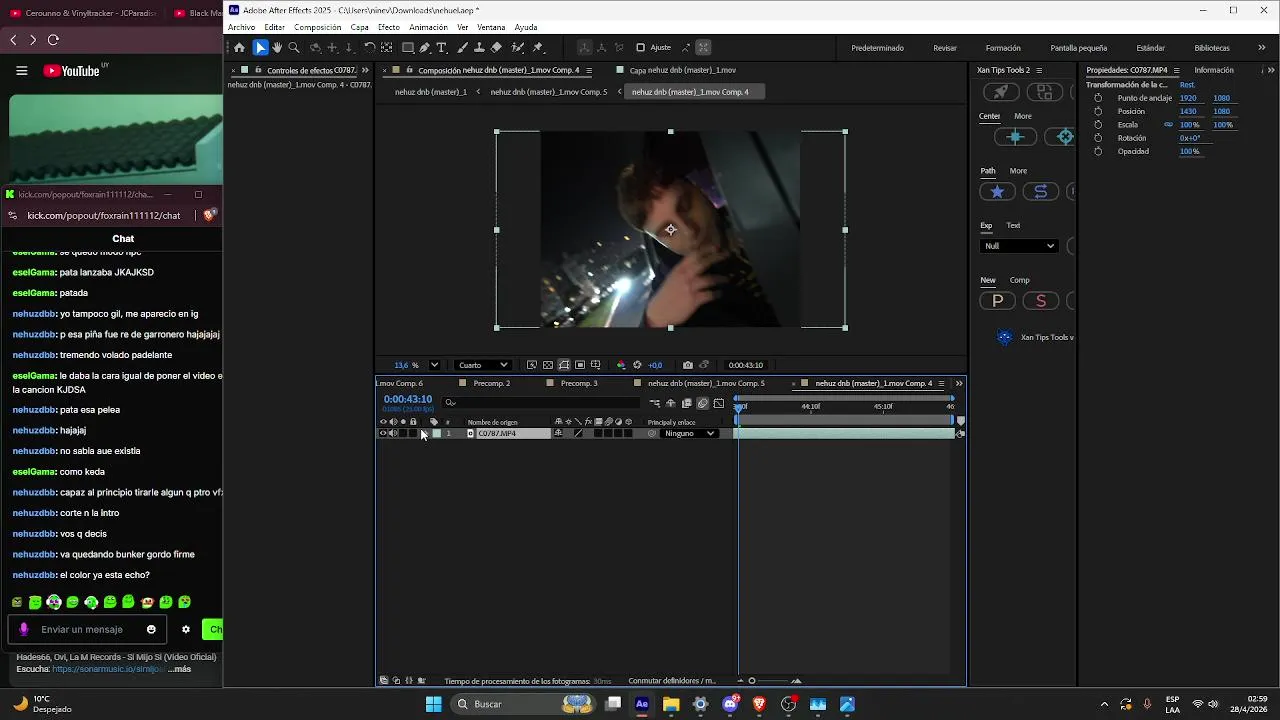Toggle the scale constrain proportions link
Image resolution: width=1280 pixels, height=720 pixels.
pyautogui.click(x=1168, y=125)
